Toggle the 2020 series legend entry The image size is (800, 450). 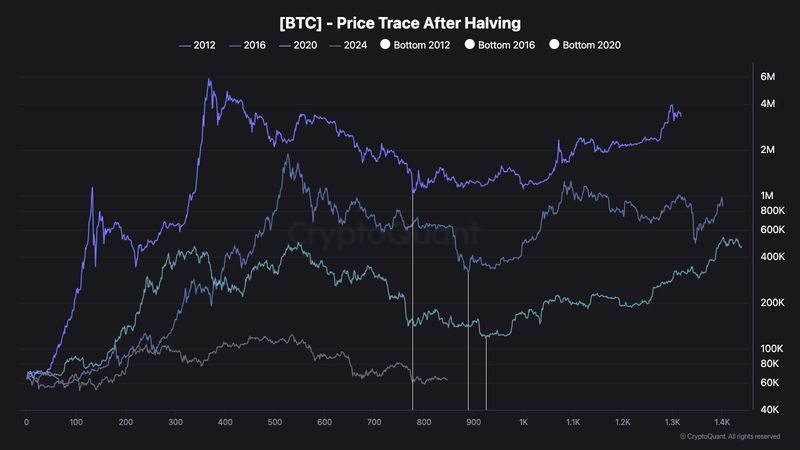[298, 45]
